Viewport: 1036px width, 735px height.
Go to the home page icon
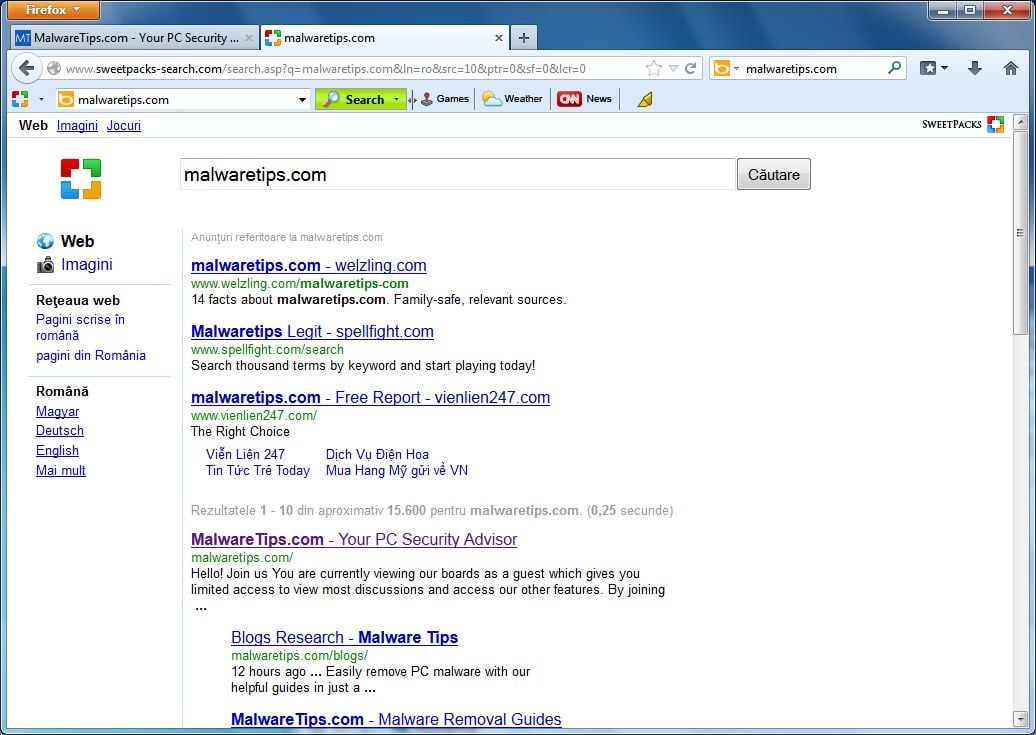point(1010,68)
